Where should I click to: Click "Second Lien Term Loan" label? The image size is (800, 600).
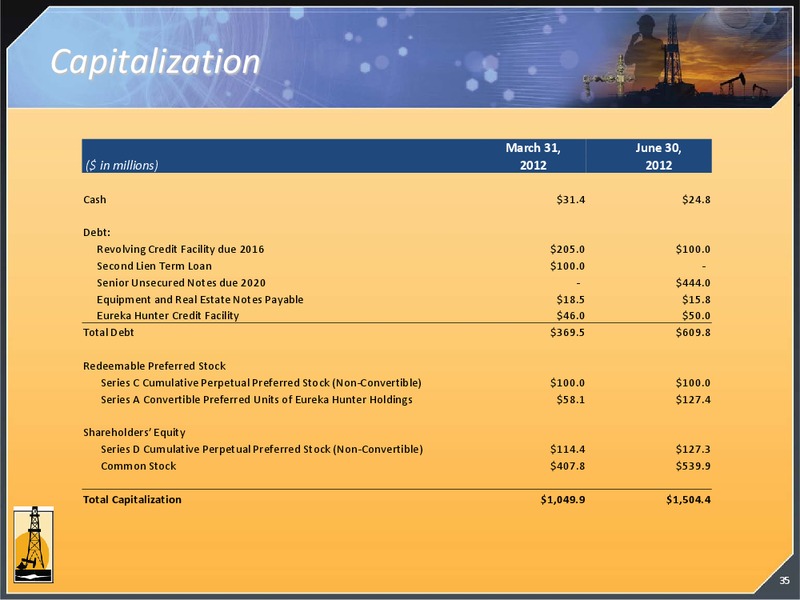point(154,266)
